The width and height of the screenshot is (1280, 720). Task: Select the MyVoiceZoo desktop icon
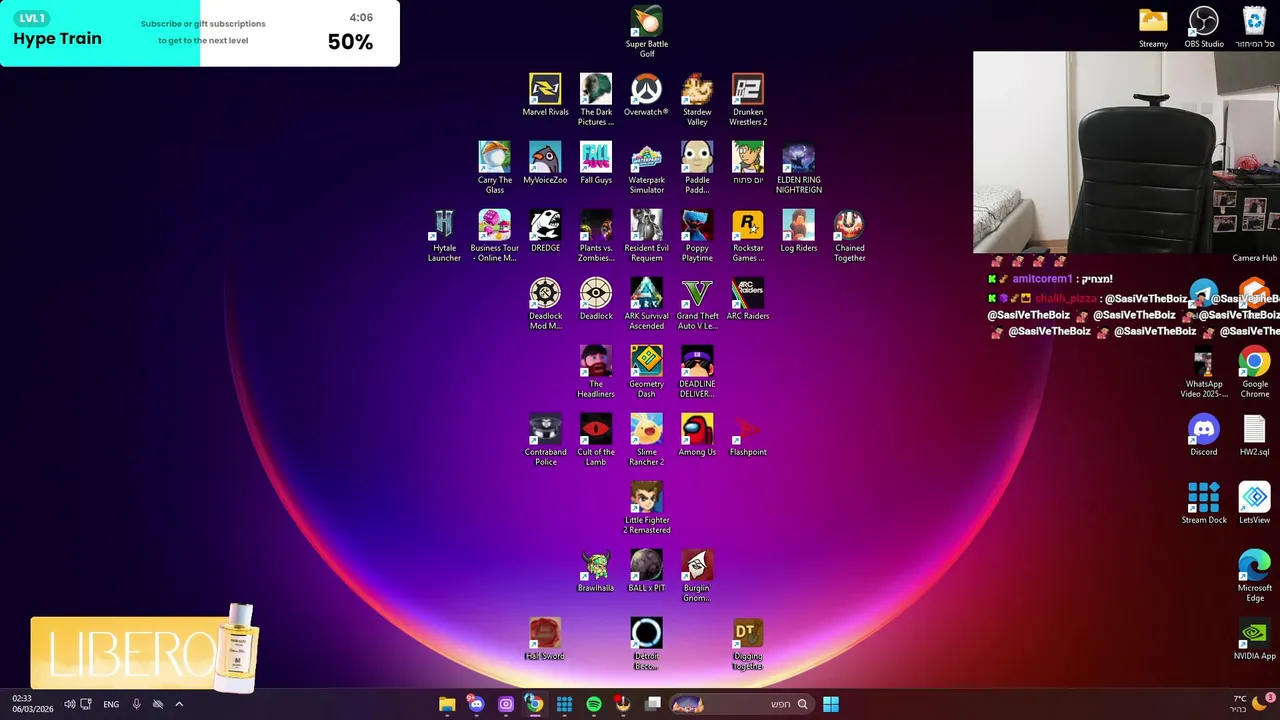(x=545, y=163)
